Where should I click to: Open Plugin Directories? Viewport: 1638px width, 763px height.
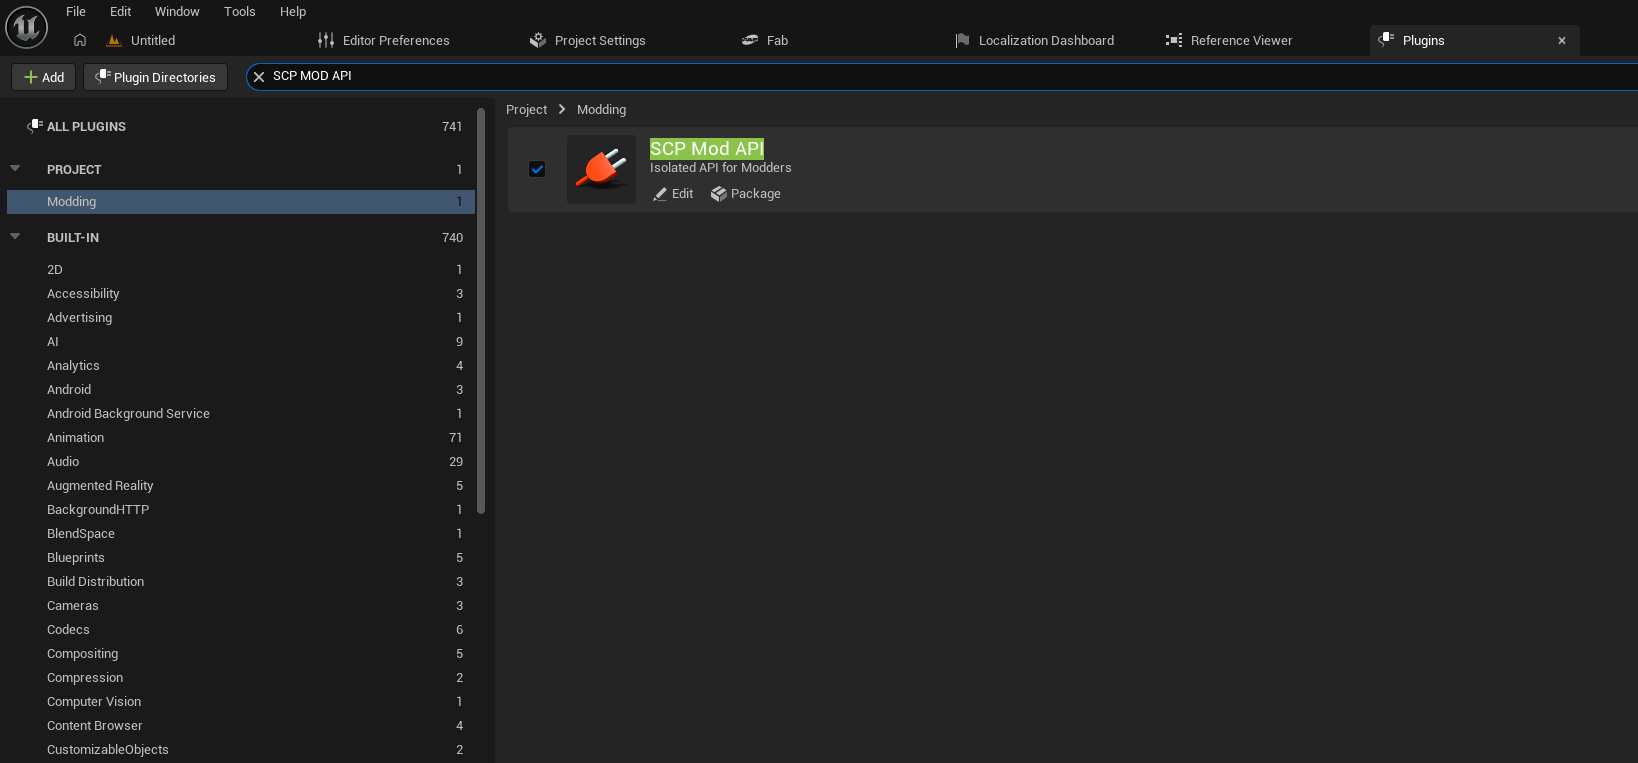(155, 77)
